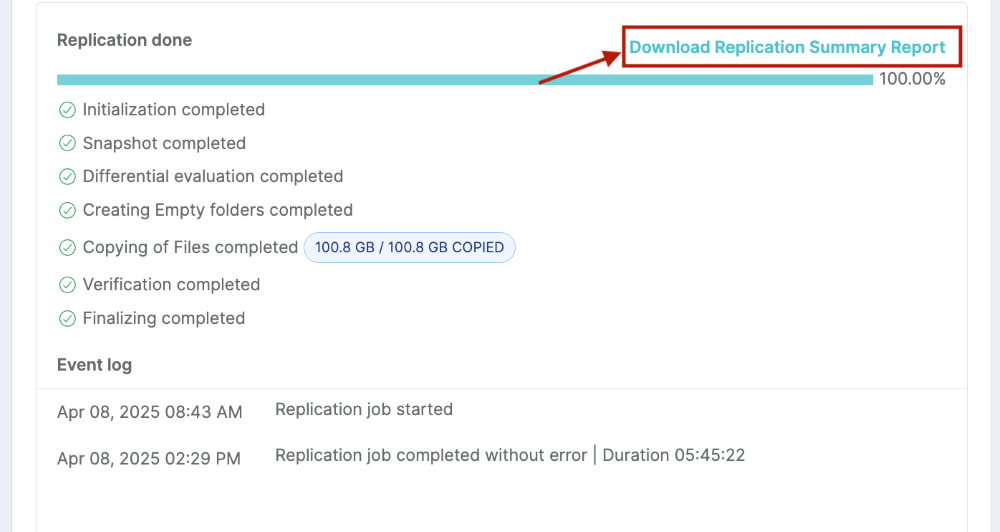Click the red arrow annotation
Image resolution: width=1000 pixels, height=532 pixels.
tap(580, 68)
